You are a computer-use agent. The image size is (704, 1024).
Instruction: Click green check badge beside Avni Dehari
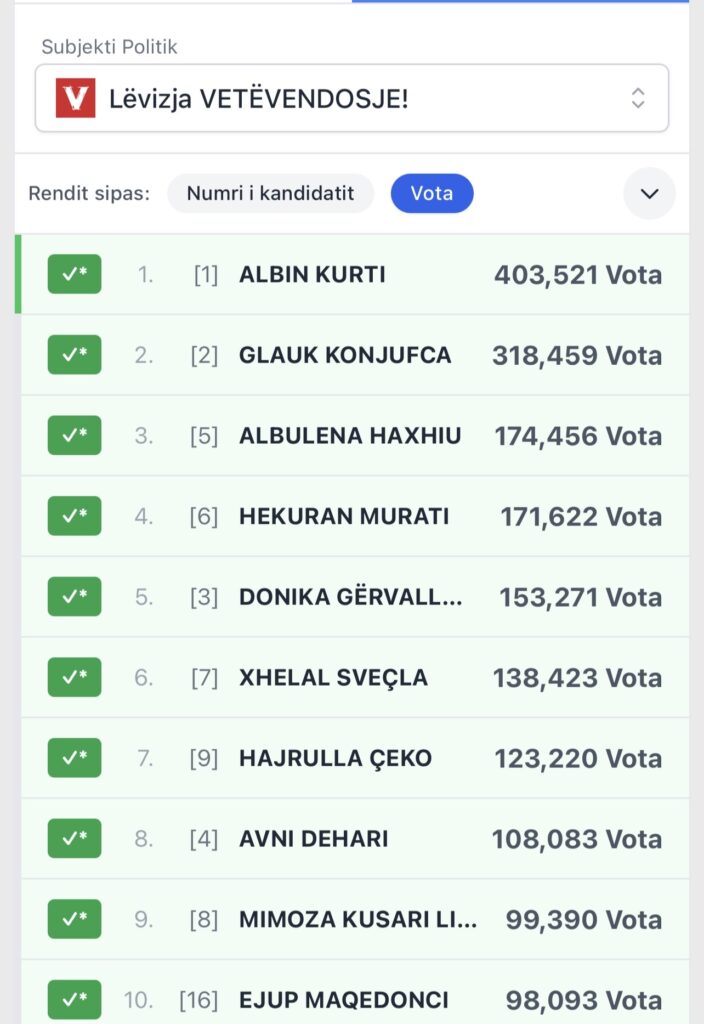tap(75, 839)
